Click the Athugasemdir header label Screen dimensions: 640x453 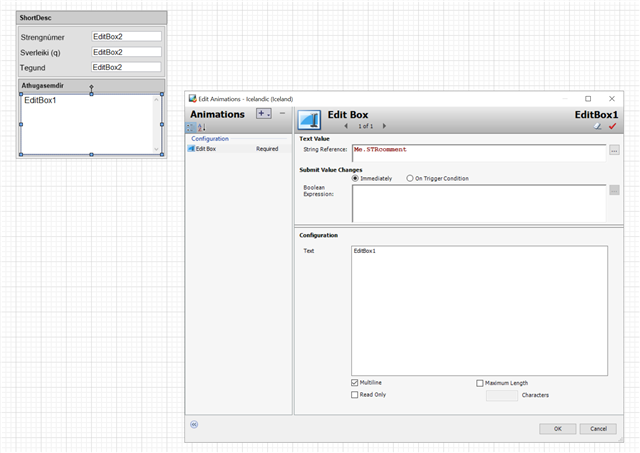(x=42, y=85)
